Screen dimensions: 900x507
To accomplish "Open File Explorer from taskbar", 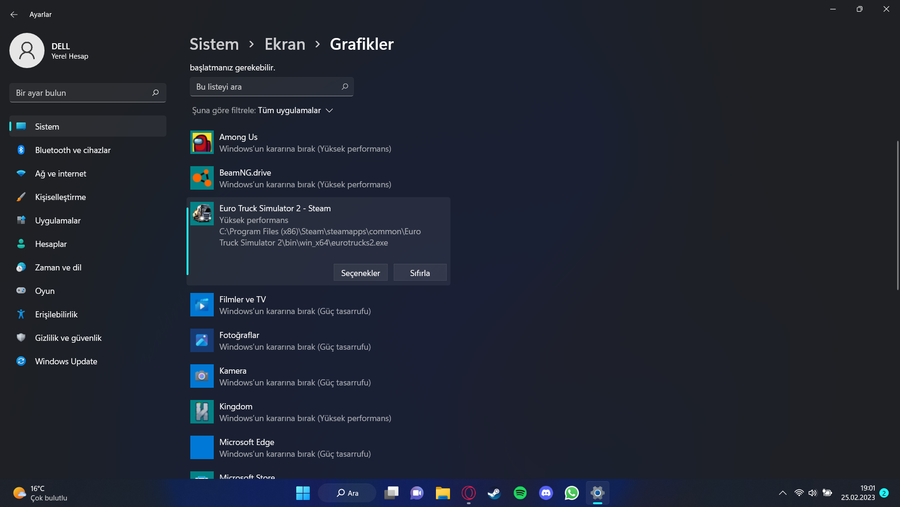I will [x=443, y=493].
